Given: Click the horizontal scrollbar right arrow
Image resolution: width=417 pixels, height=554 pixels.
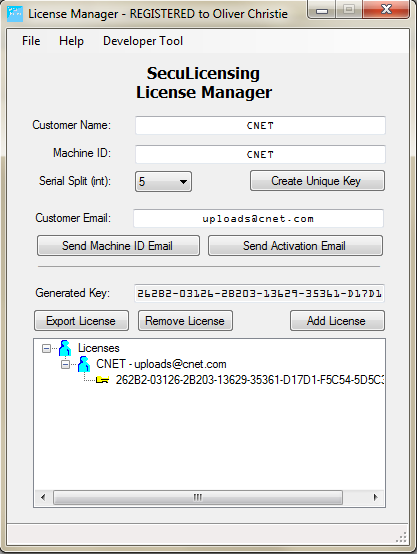Looking at the screenshot, I should pos(375,497).
